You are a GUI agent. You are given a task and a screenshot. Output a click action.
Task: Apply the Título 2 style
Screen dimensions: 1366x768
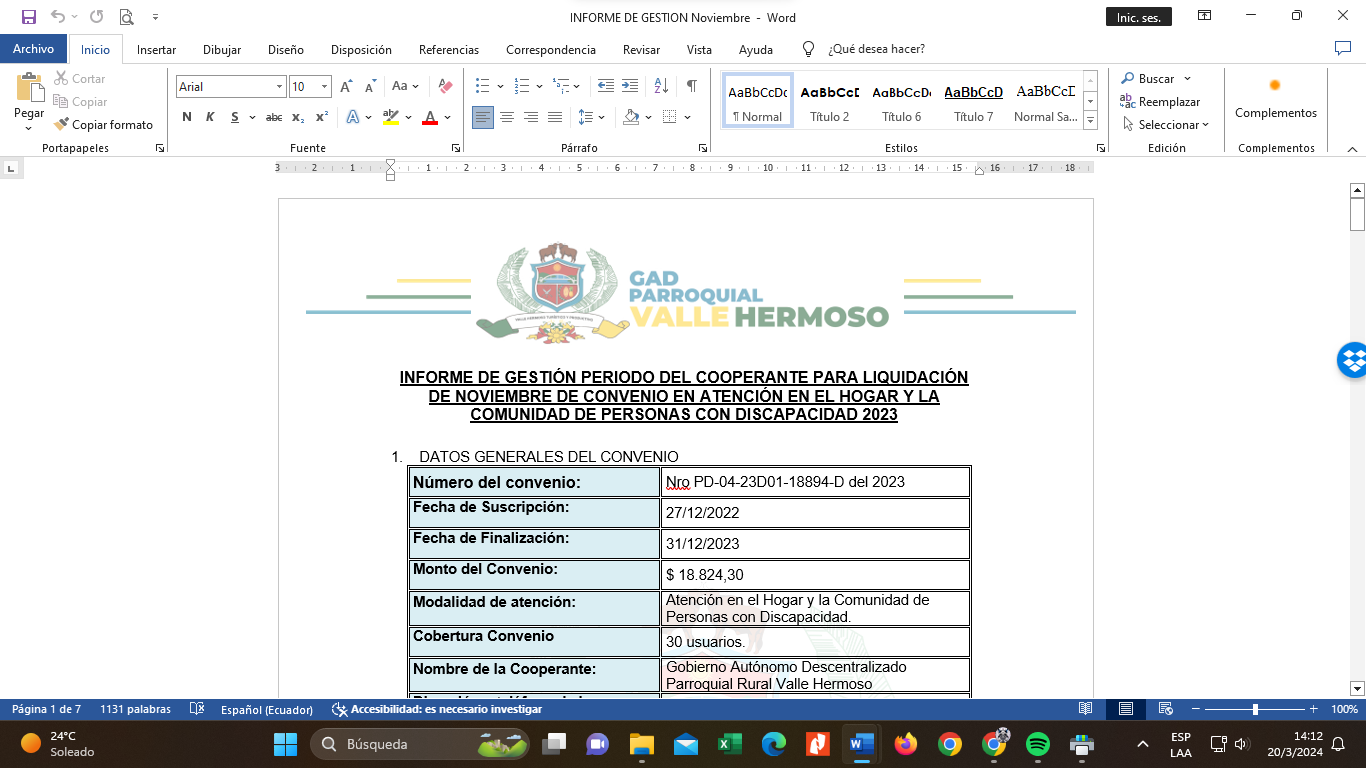pyautogui.click(x=829, y=102)
